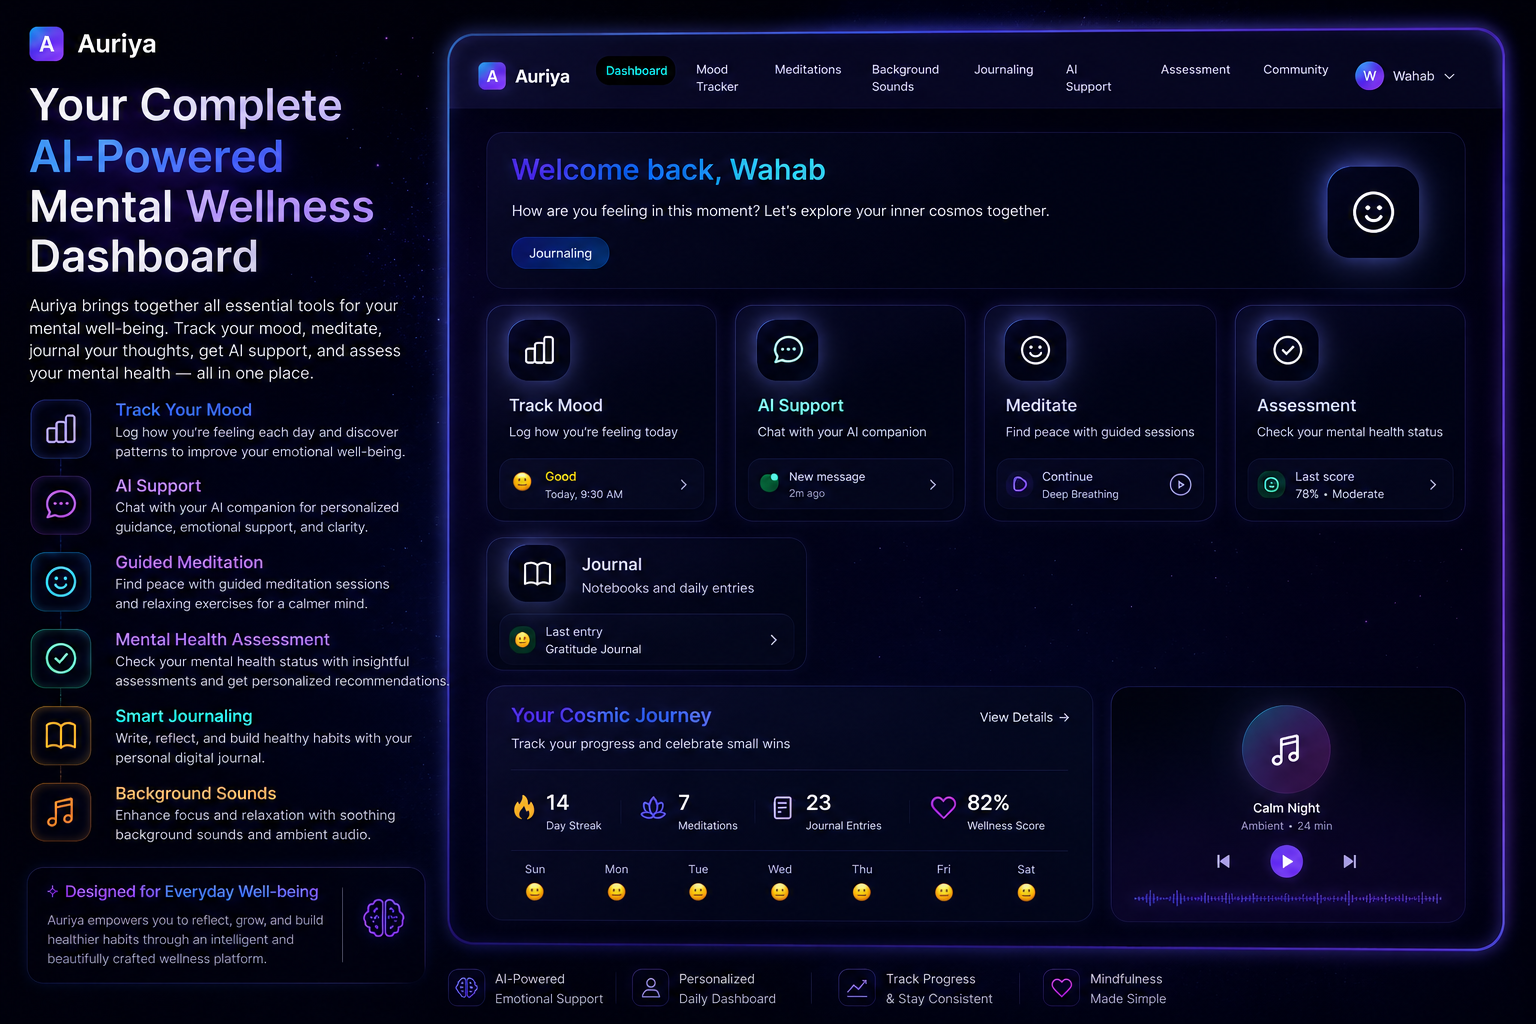This screenshot has width=1536, height=1024.
Task: Seek within the audio waveform bar
Action: [x=1287, y=898]
